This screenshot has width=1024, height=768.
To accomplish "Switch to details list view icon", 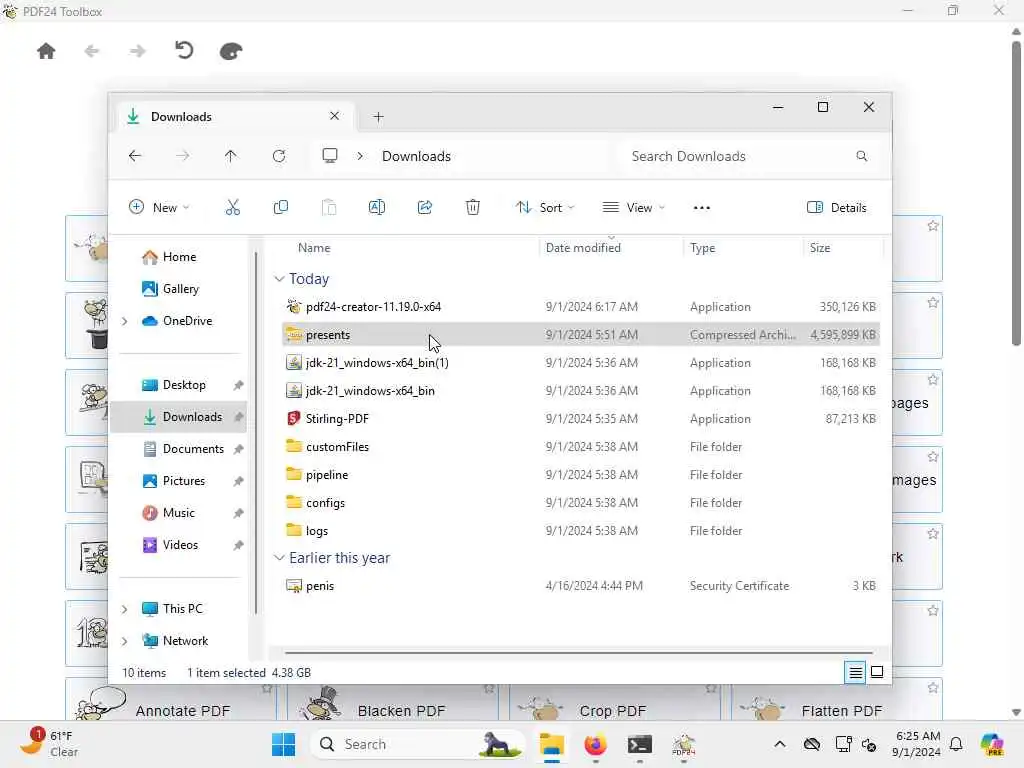I will point(855,672).
